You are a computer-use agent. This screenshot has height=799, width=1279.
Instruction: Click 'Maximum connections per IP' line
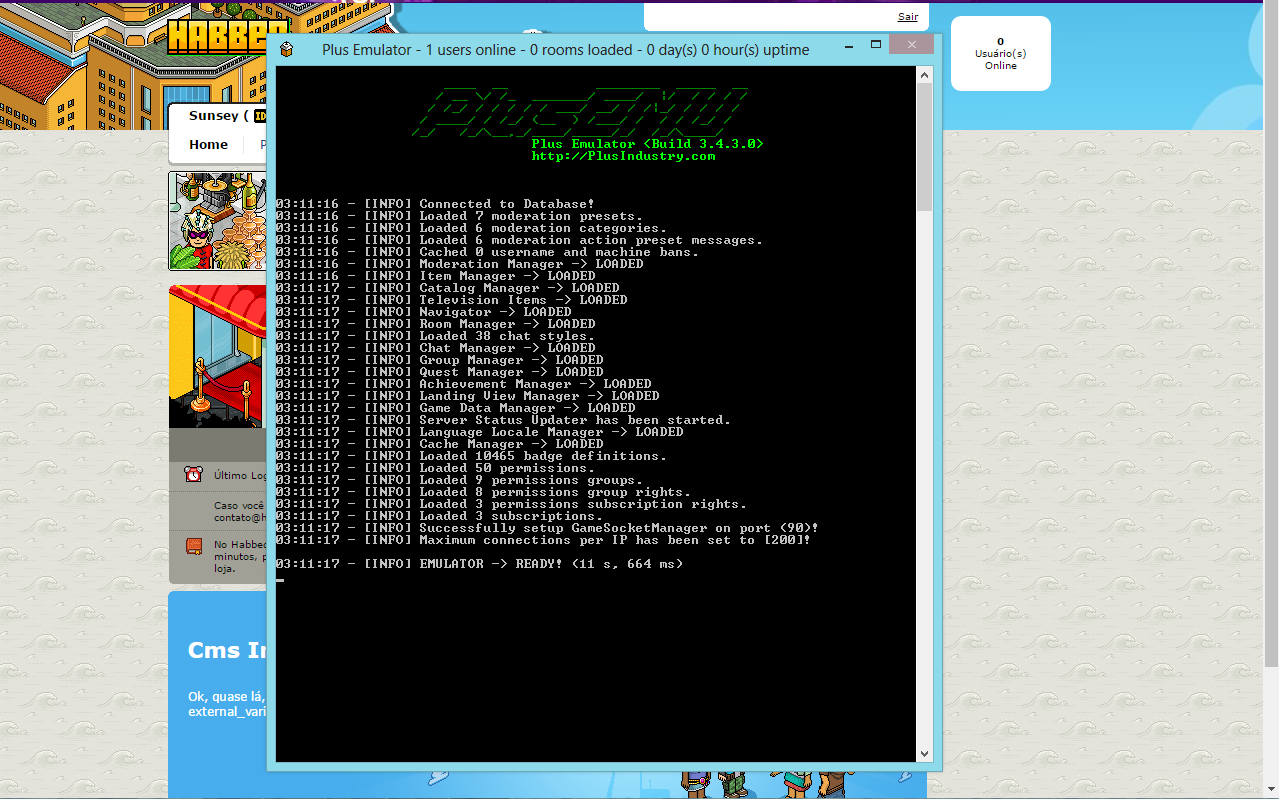[x=543, y=540]
